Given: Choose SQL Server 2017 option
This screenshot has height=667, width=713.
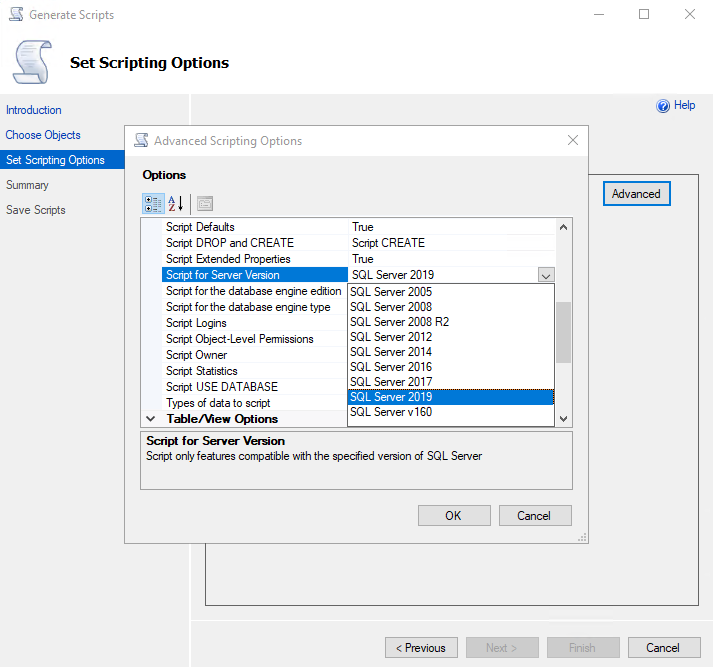Looking at the screenshot, I should pyautogui.click(x=451, y=381).
